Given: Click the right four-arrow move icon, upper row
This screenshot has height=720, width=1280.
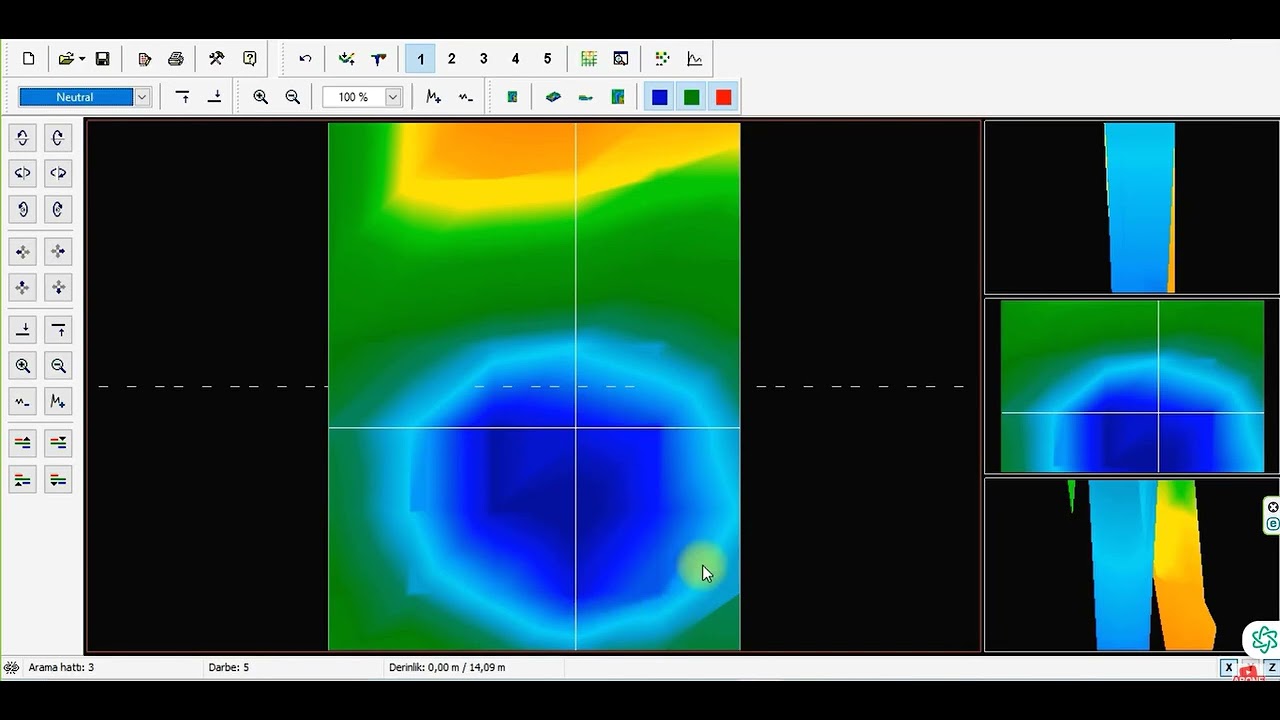Looking at the screenshot, I should [58, 252].
